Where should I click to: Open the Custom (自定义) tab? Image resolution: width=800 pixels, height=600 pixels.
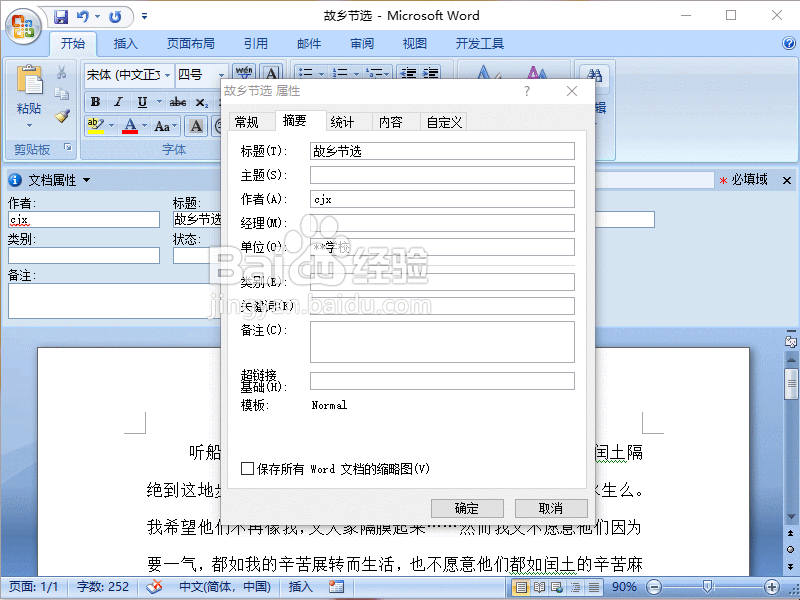coord(444,122)
